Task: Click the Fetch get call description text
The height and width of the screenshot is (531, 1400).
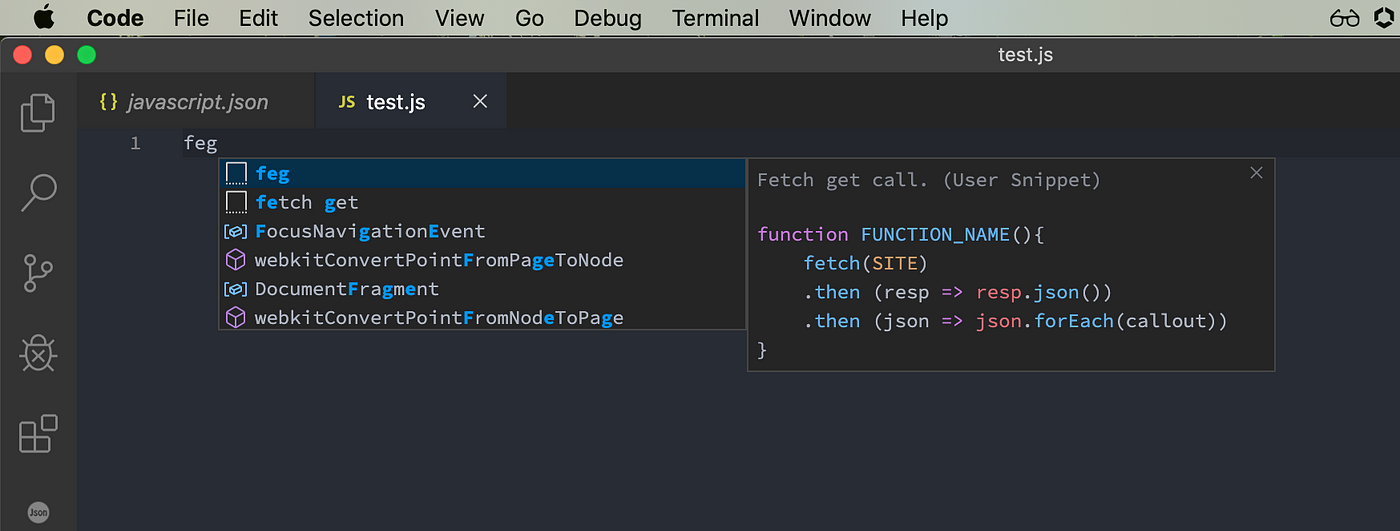Action: pyautogui.click(x=929, y=181)
